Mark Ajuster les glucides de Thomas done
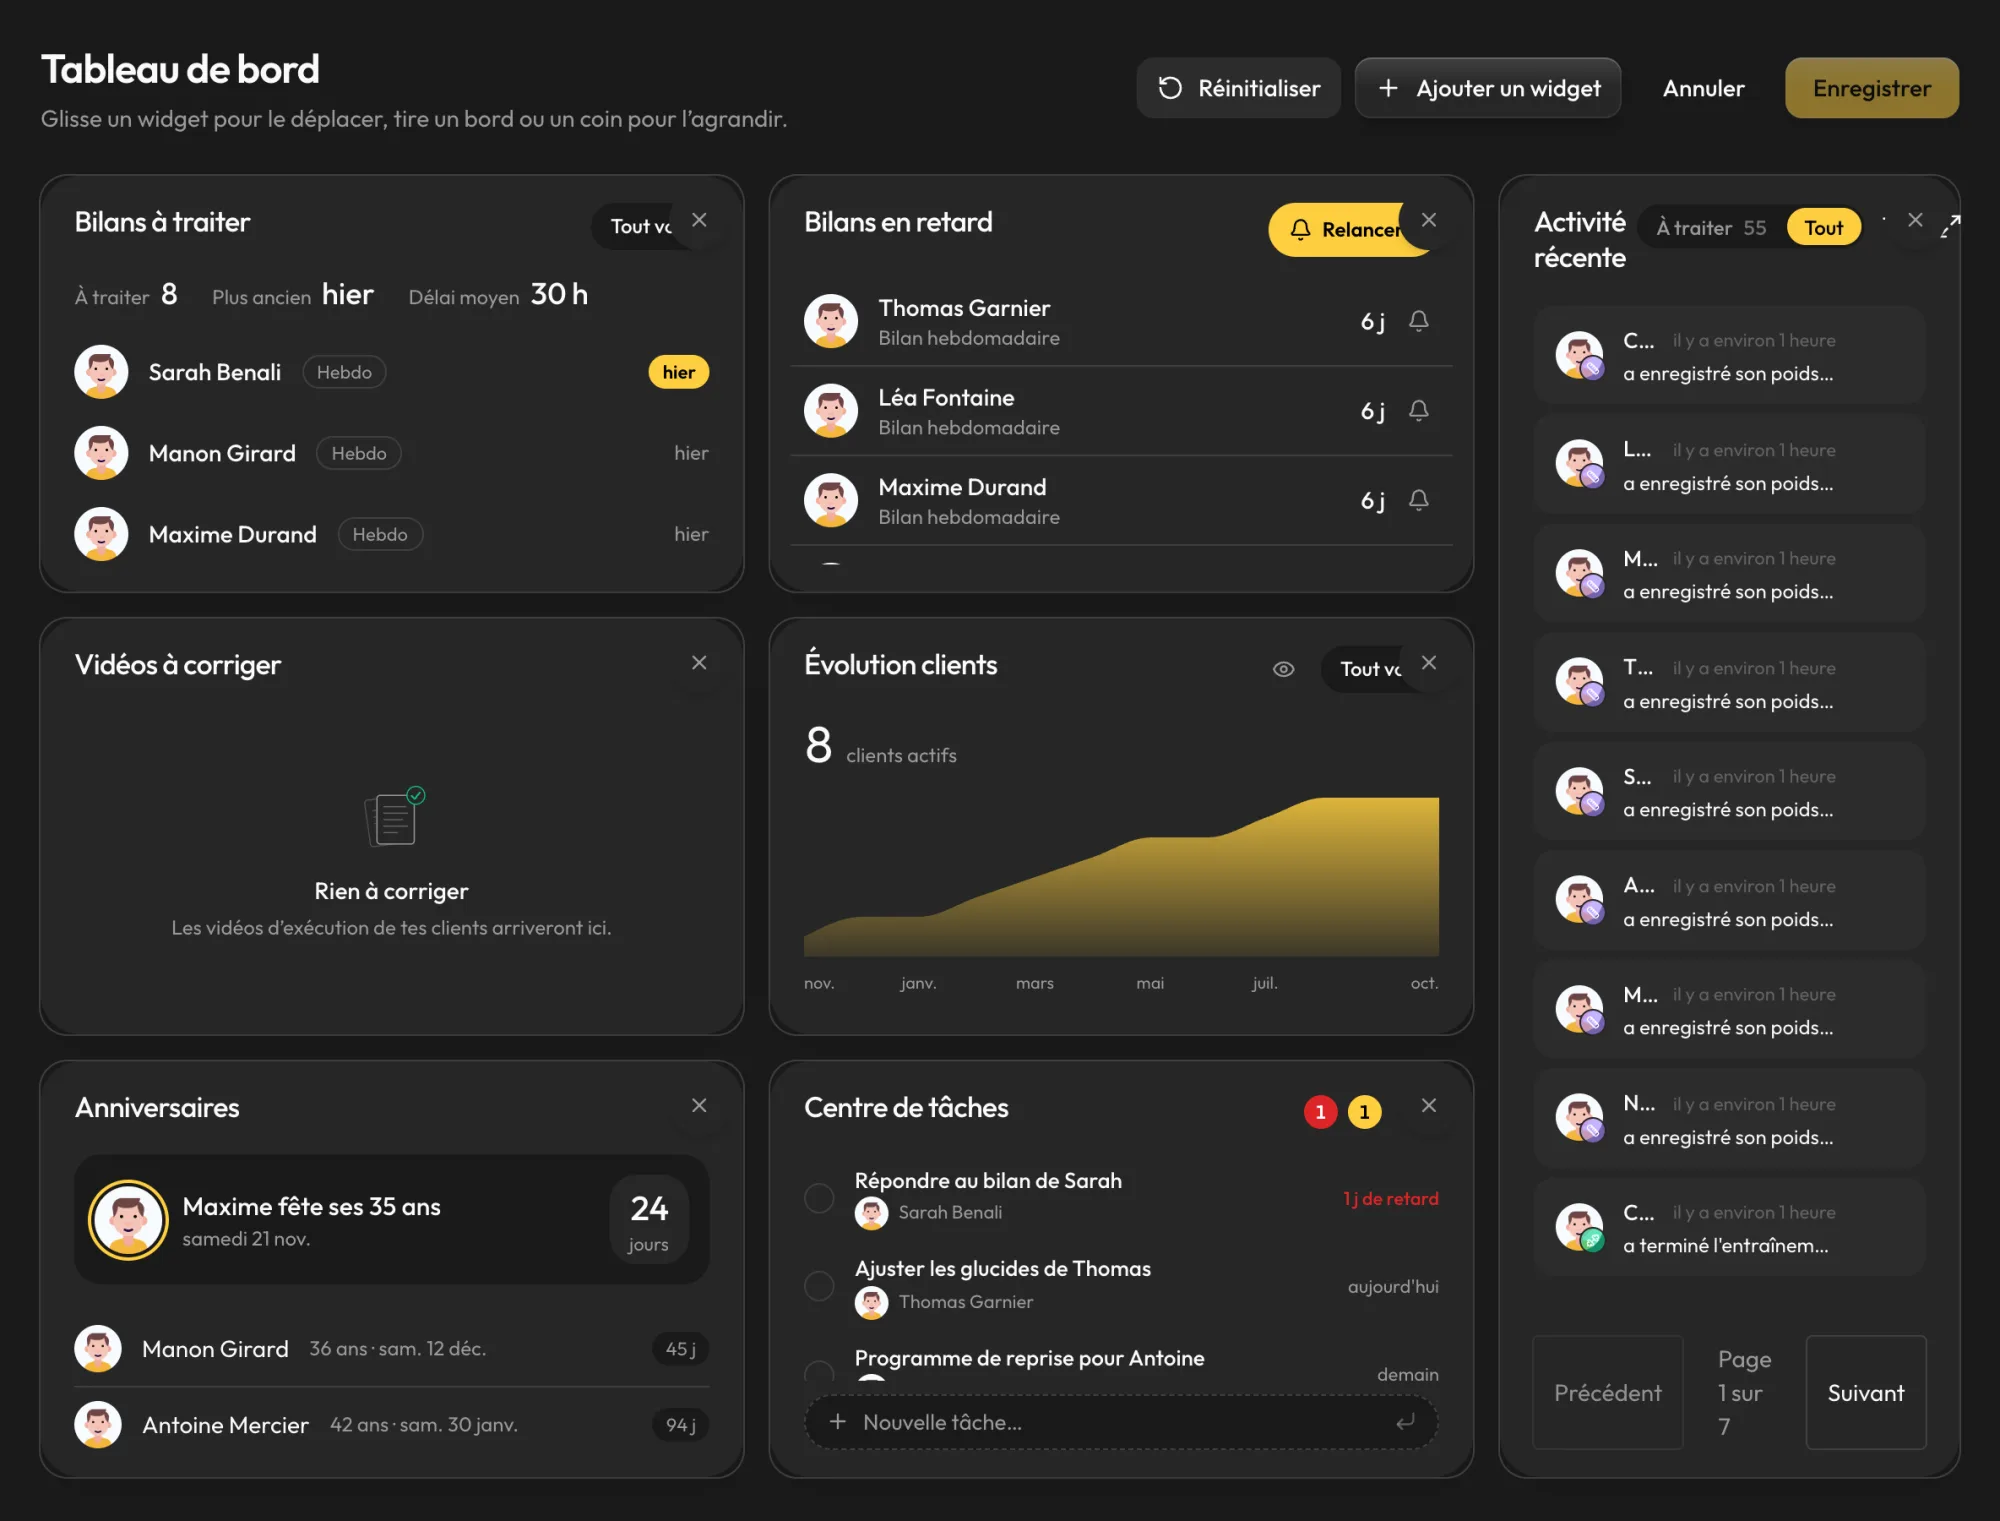The width and height of the screenshot is (2000, 1521). pos(819,1286)
